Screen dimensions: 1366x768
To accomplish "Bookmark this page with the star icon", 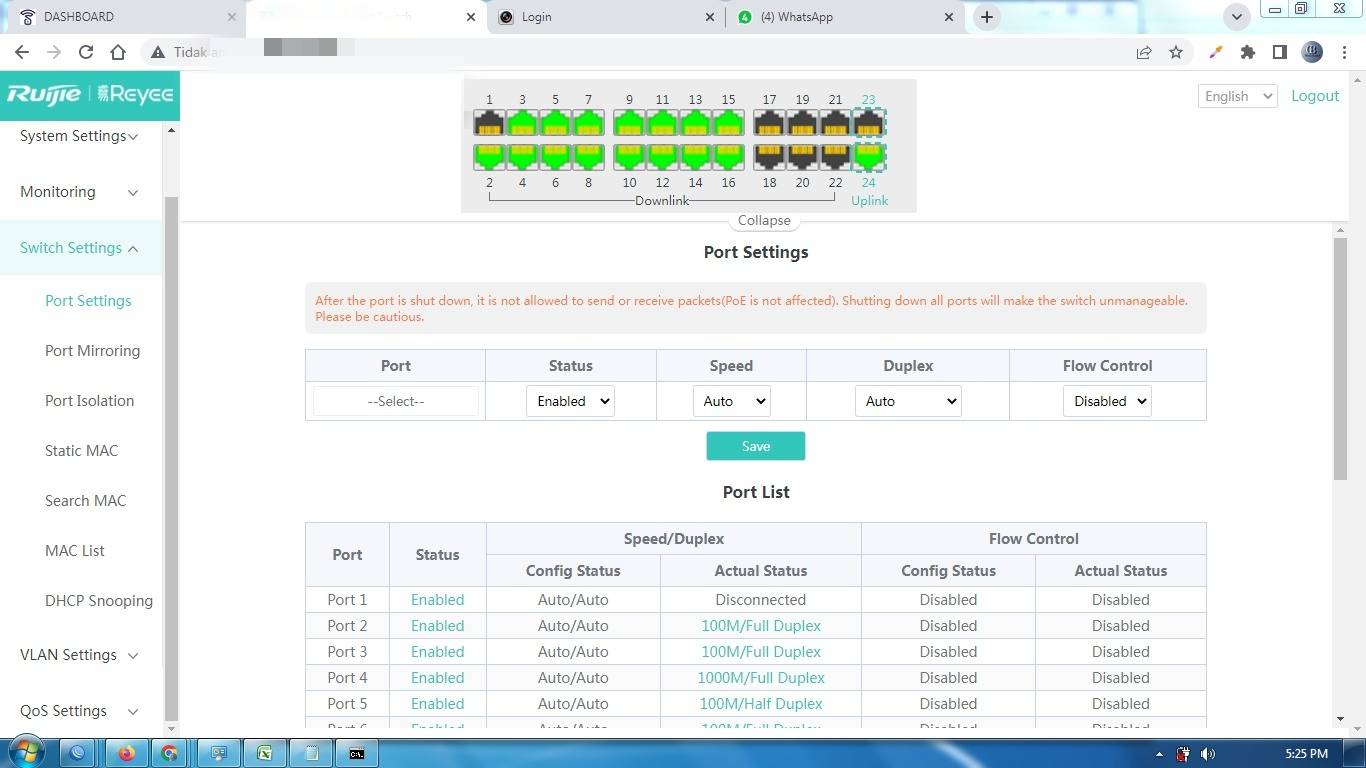I will (1176, 52).
